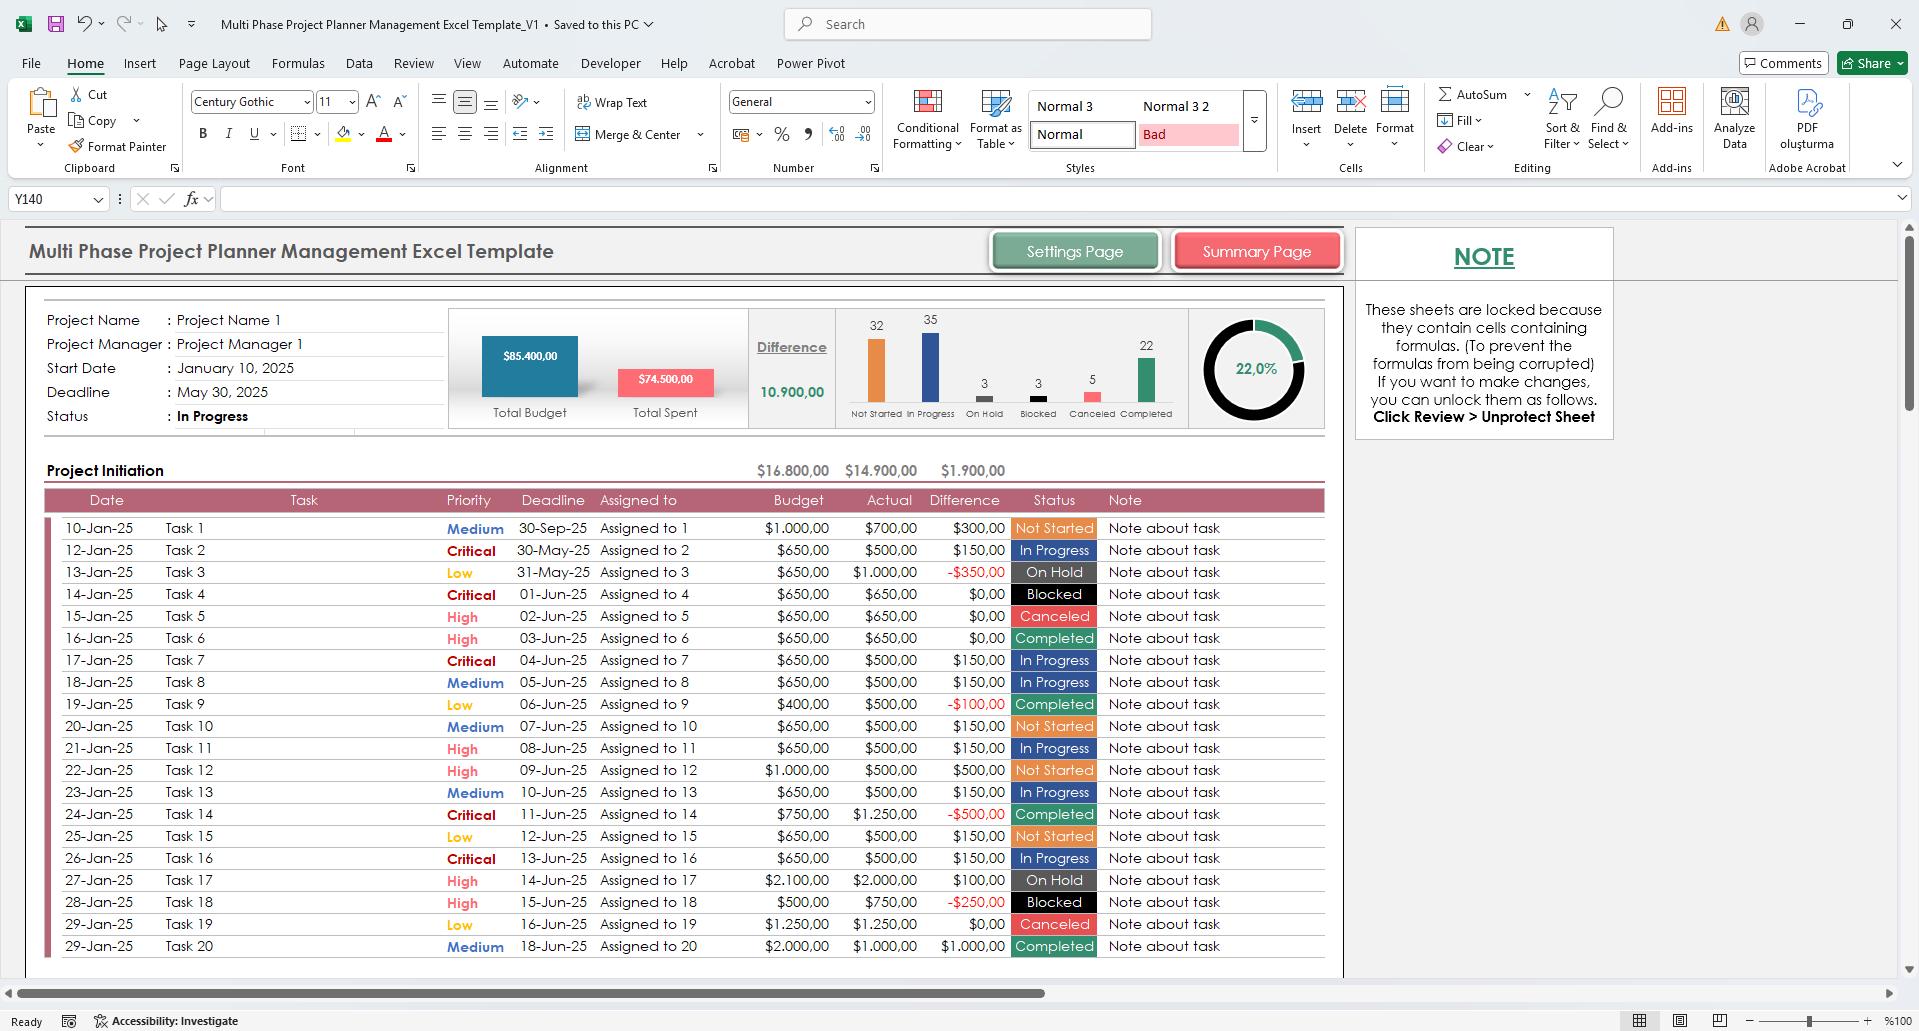This screenshot has width=1919, height=1031.
Task: Open Find & Select magnifier
Action: (x=1608, y=120)
